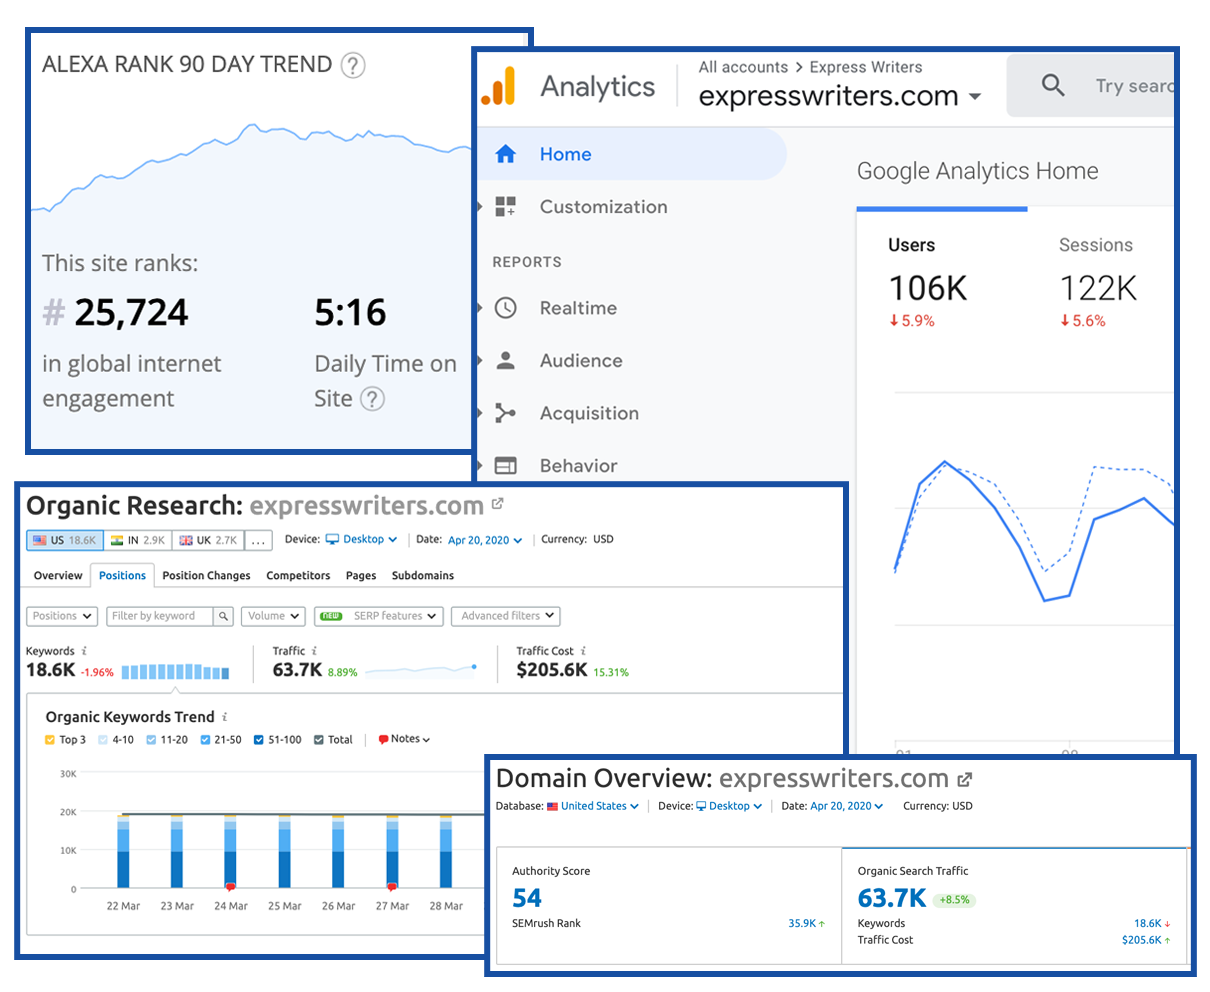1210x992 pixels.
Task: Open the SERP features dropdown
Action: [378, 616]
